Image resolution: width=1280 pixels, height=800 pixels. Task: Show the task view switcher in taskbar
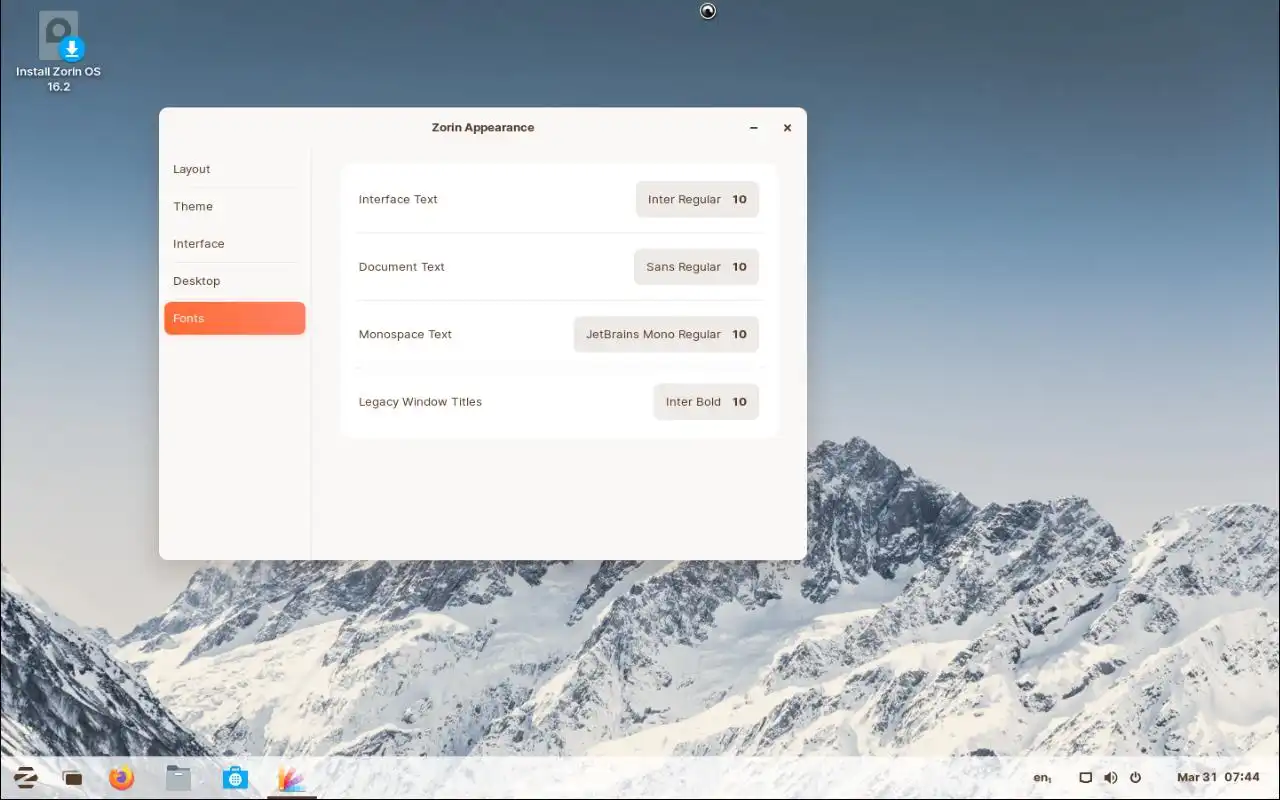(72, 778)
